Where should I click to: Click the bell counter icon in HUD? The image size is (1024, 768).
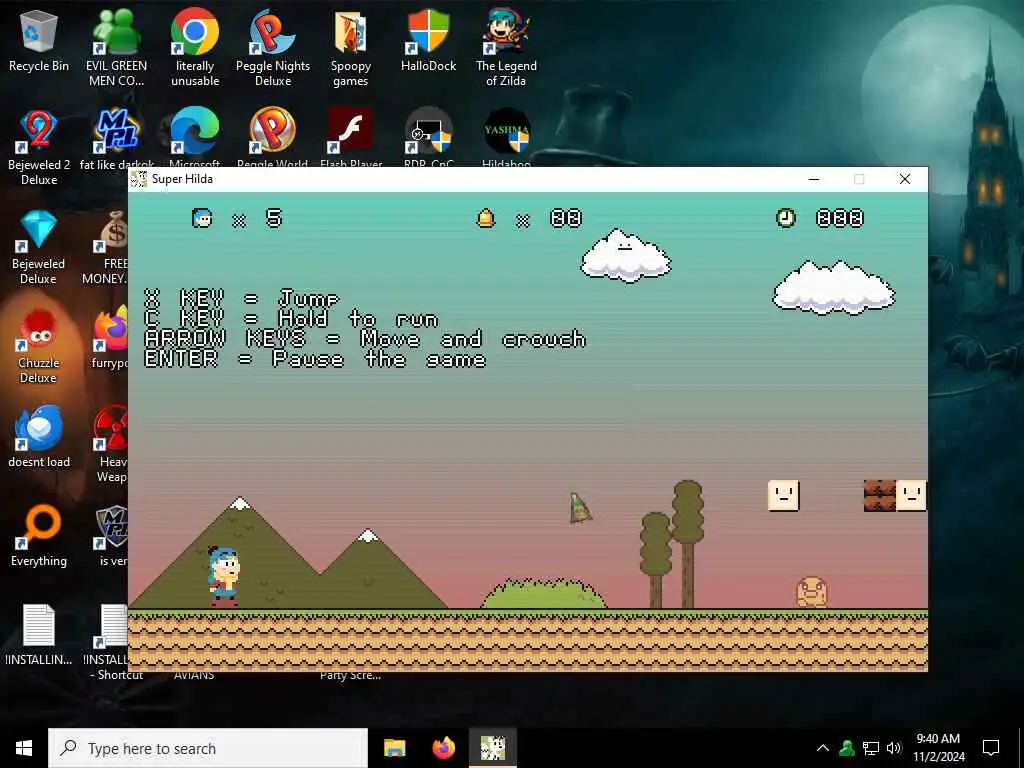coord(485,218)
